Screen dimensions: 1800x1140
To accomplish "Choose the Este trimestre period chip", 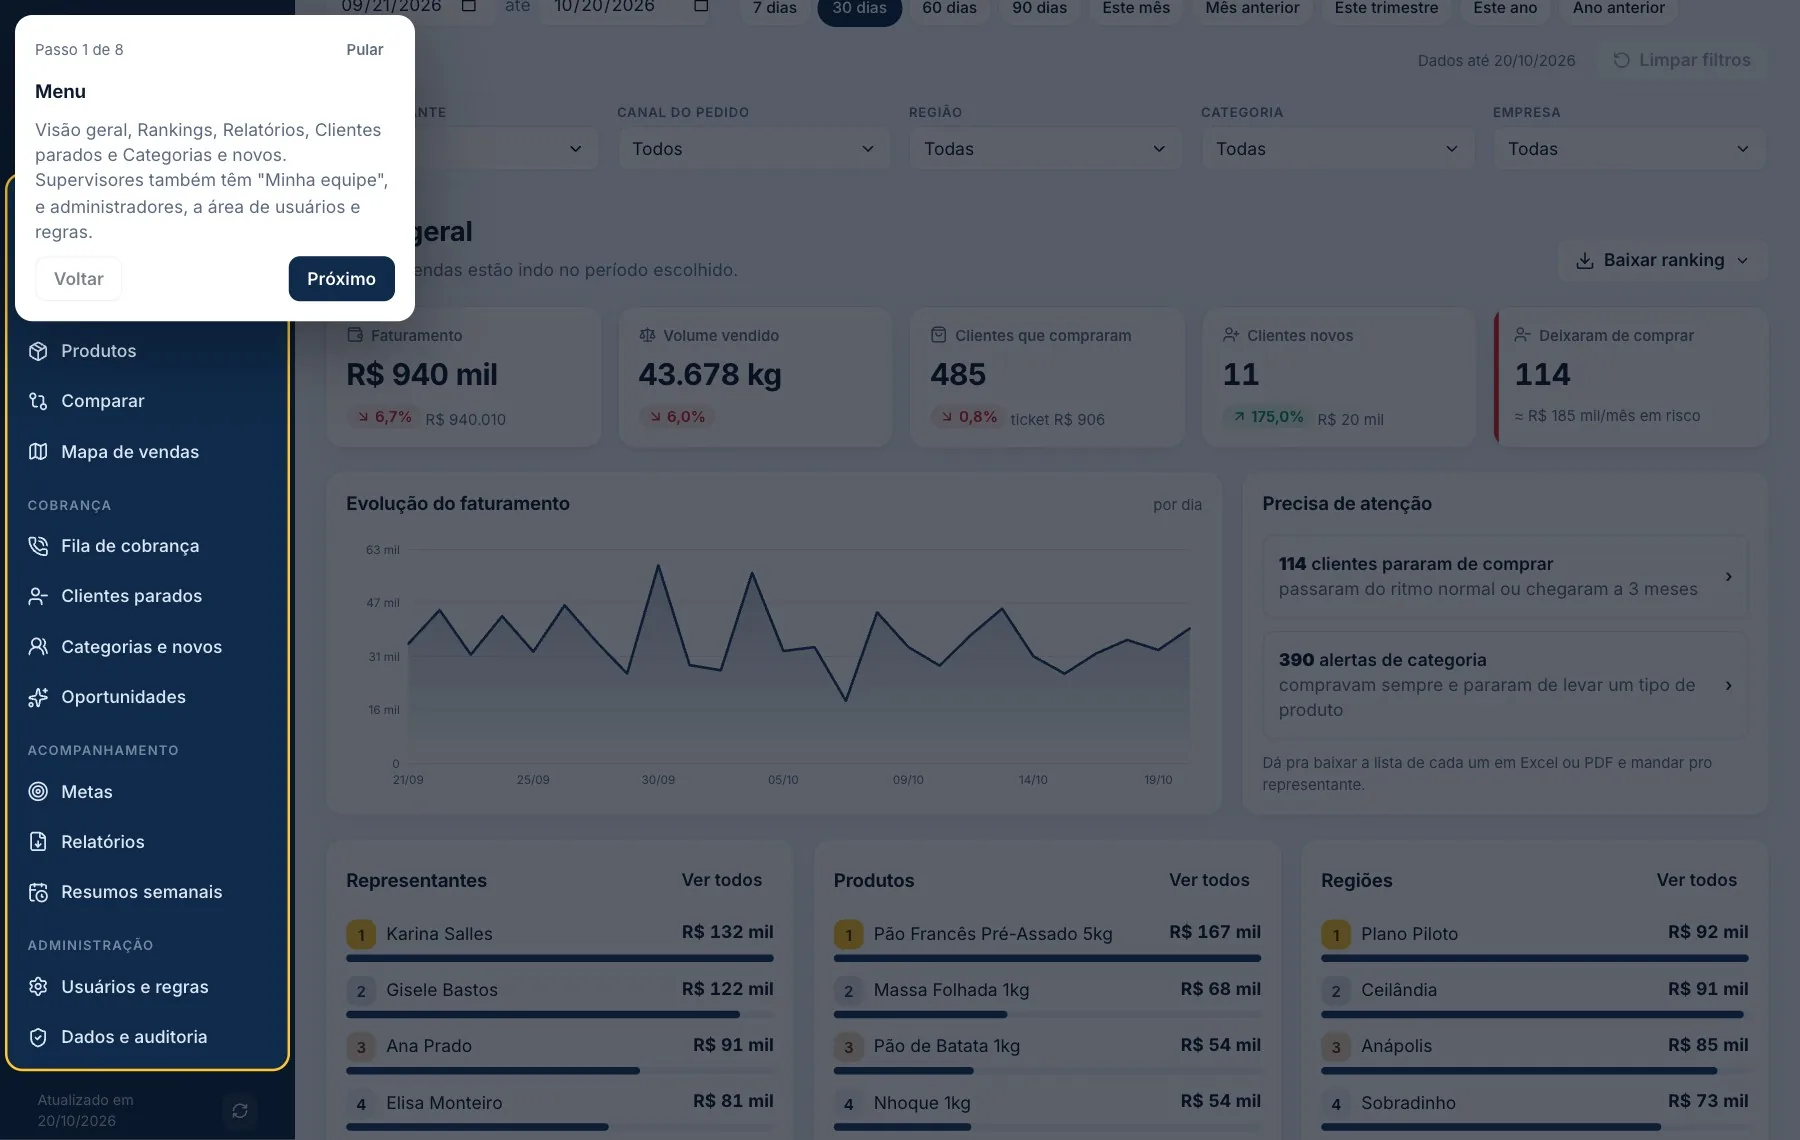I will 1386,9.
